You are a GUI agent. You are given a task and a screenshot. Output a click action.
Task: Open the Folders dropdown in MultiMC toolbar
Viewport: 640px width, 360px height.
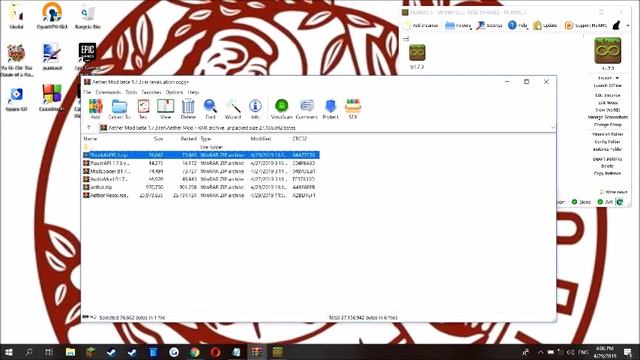point(458,25)
